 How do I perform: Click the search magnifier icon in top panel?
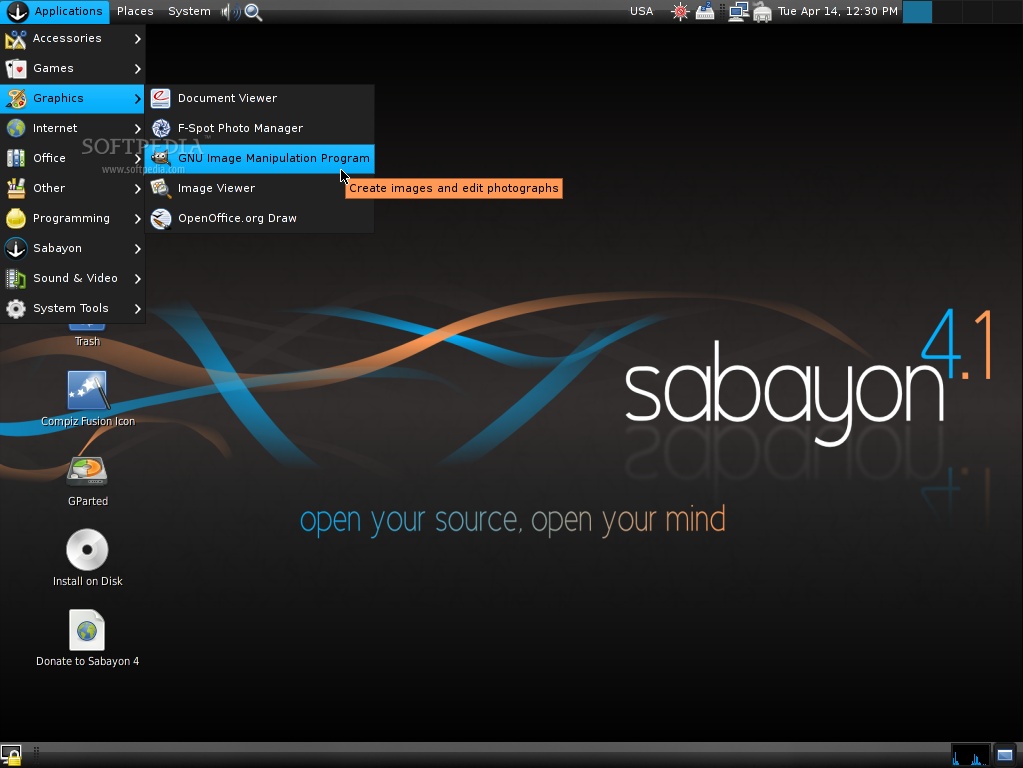coord(253,12)
